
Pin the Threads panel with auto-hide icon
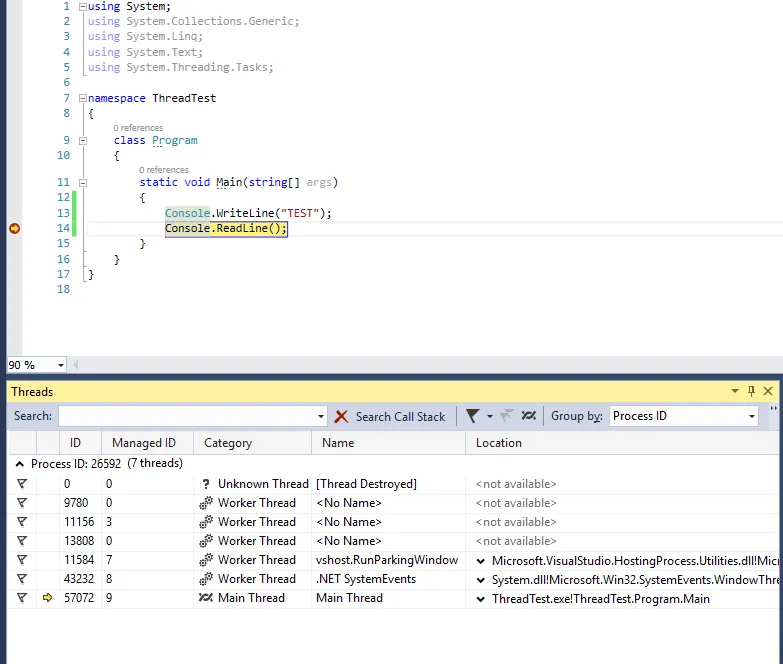tap(750, 391)
